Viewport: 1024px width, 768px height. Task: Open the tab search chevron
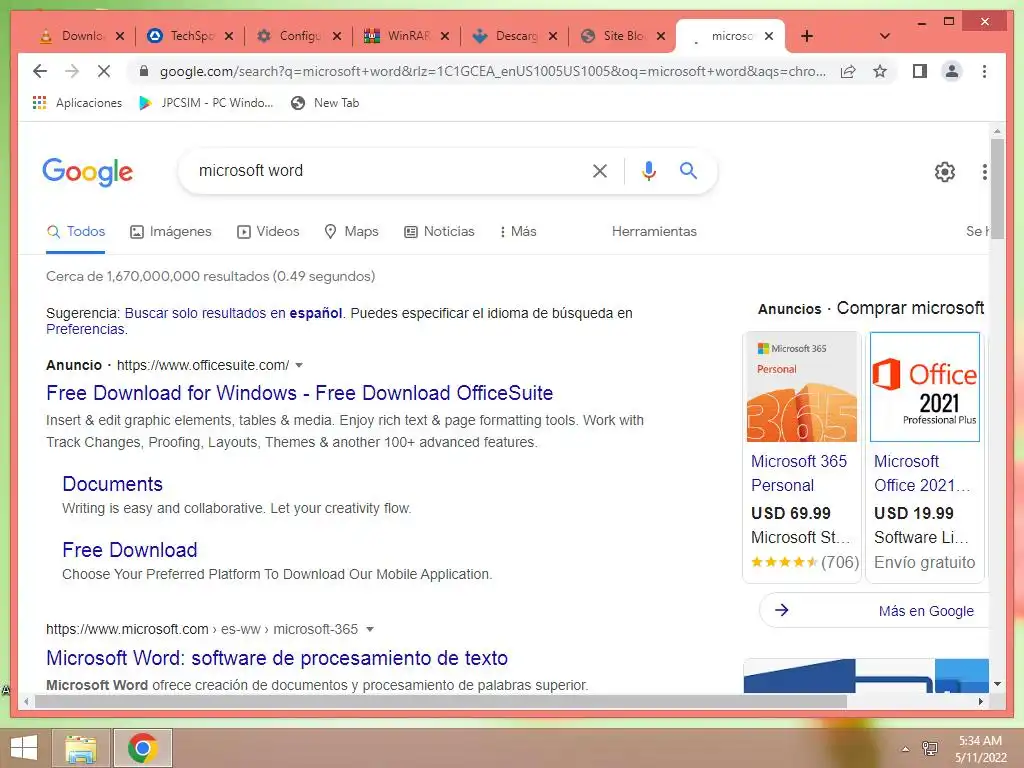pyautogui.click(x=885, y=36)
